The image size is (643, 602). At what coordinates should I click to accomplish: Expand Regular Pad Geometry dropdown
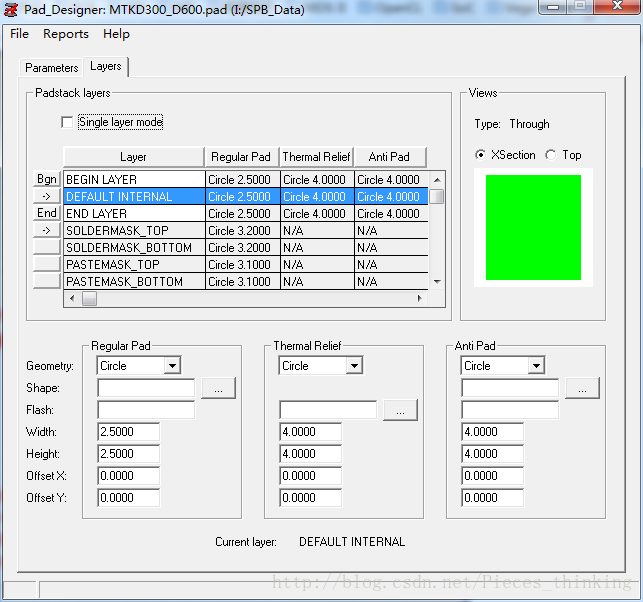(172, 366)
